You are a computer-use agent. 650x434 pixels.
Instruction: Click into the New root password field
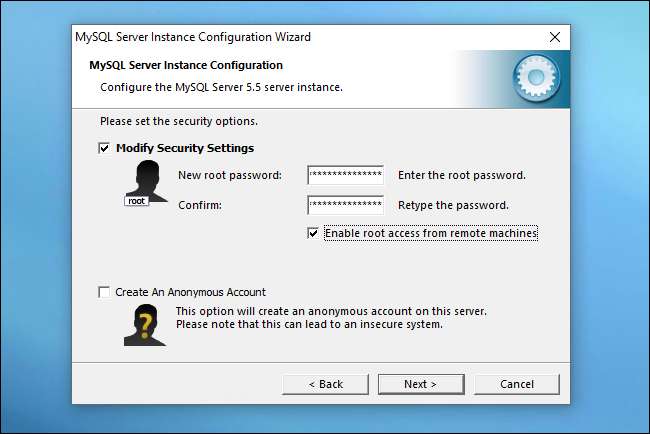tap(346, 175)
